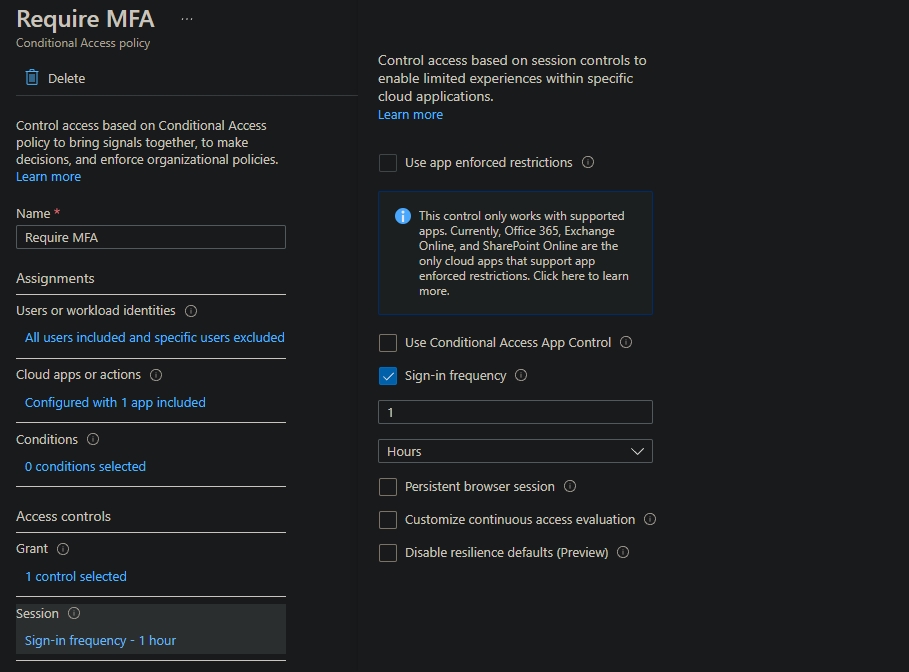Enable Disable resilience defaults (Preview) checkbox
The width and height of the screenshot is (909, 672).
(388, 553)
